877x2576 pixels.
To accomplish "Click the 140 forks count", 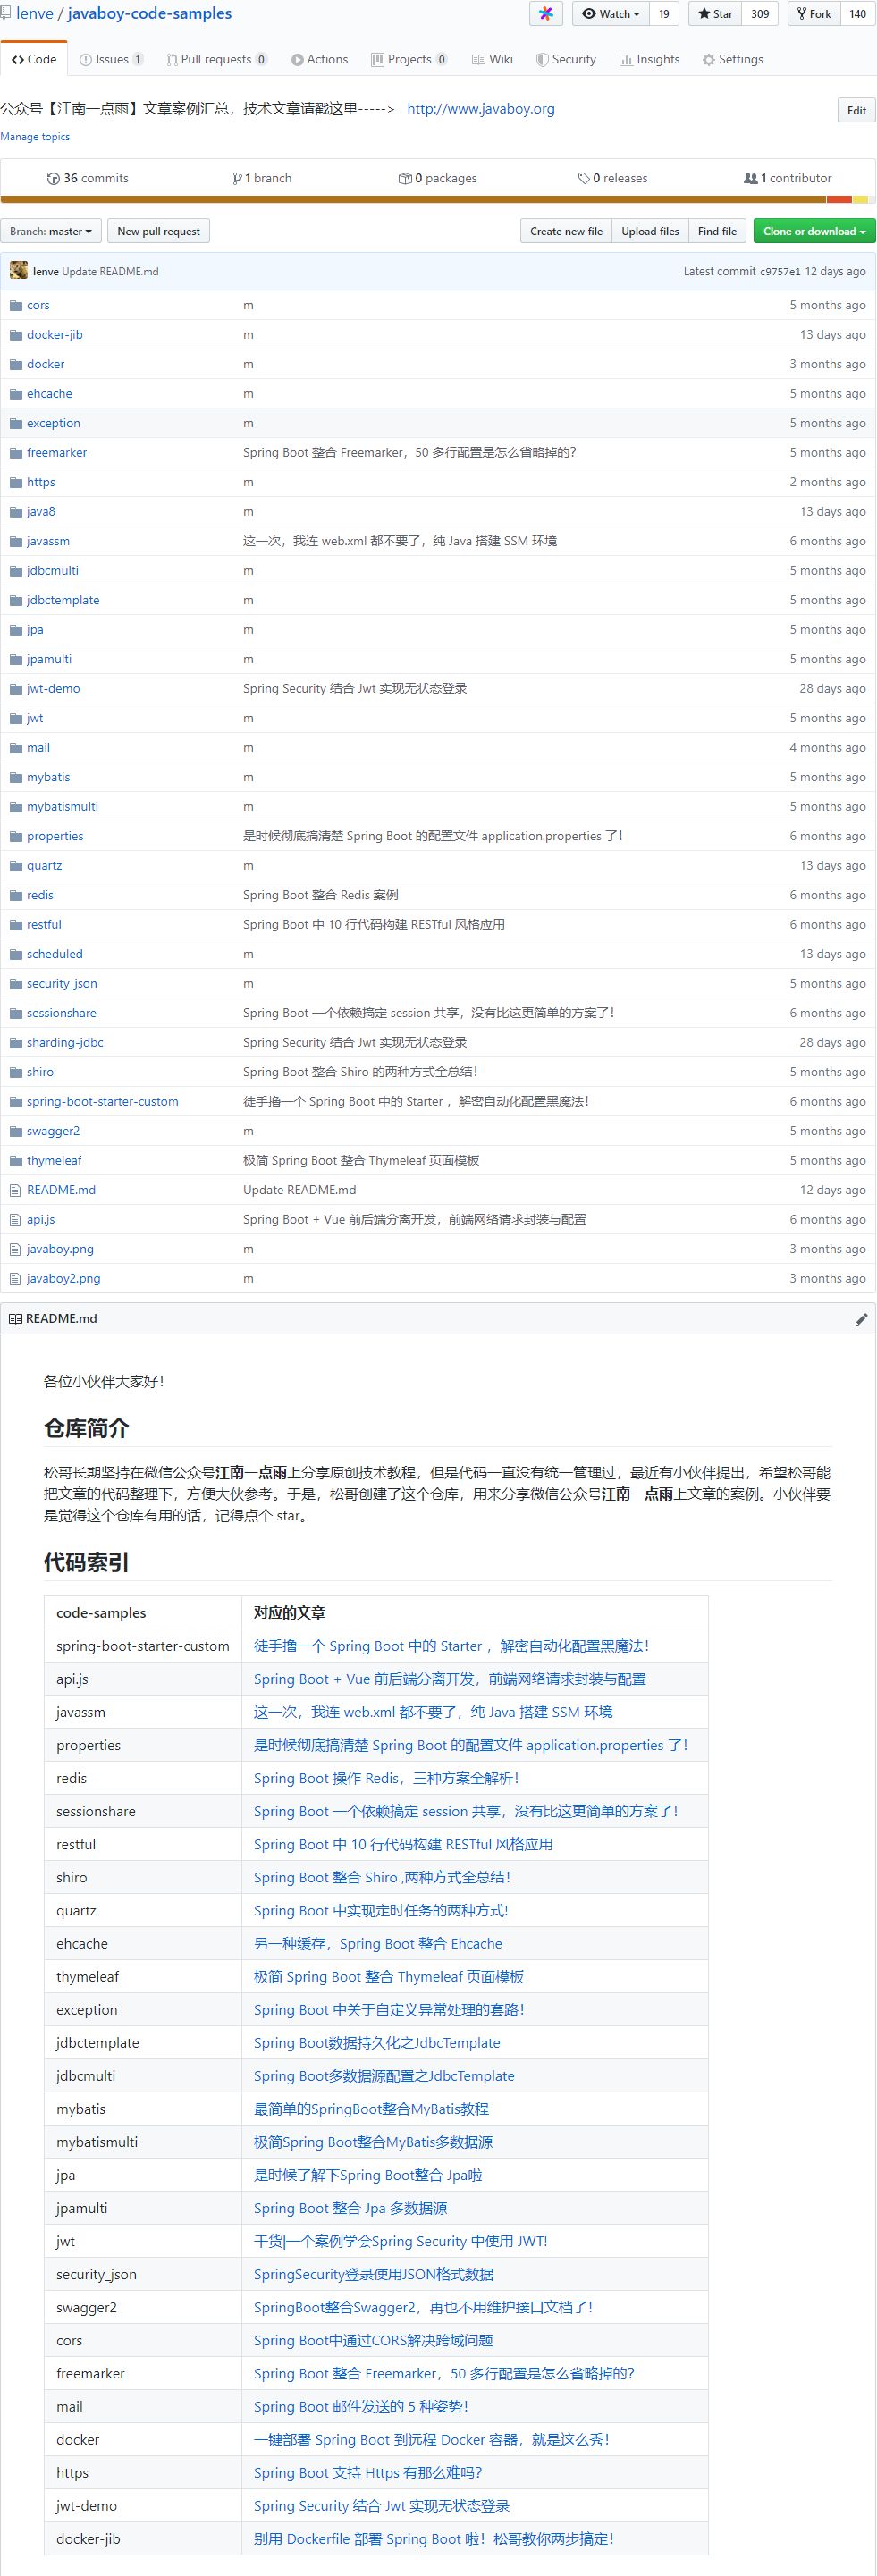I will [858, 14].
